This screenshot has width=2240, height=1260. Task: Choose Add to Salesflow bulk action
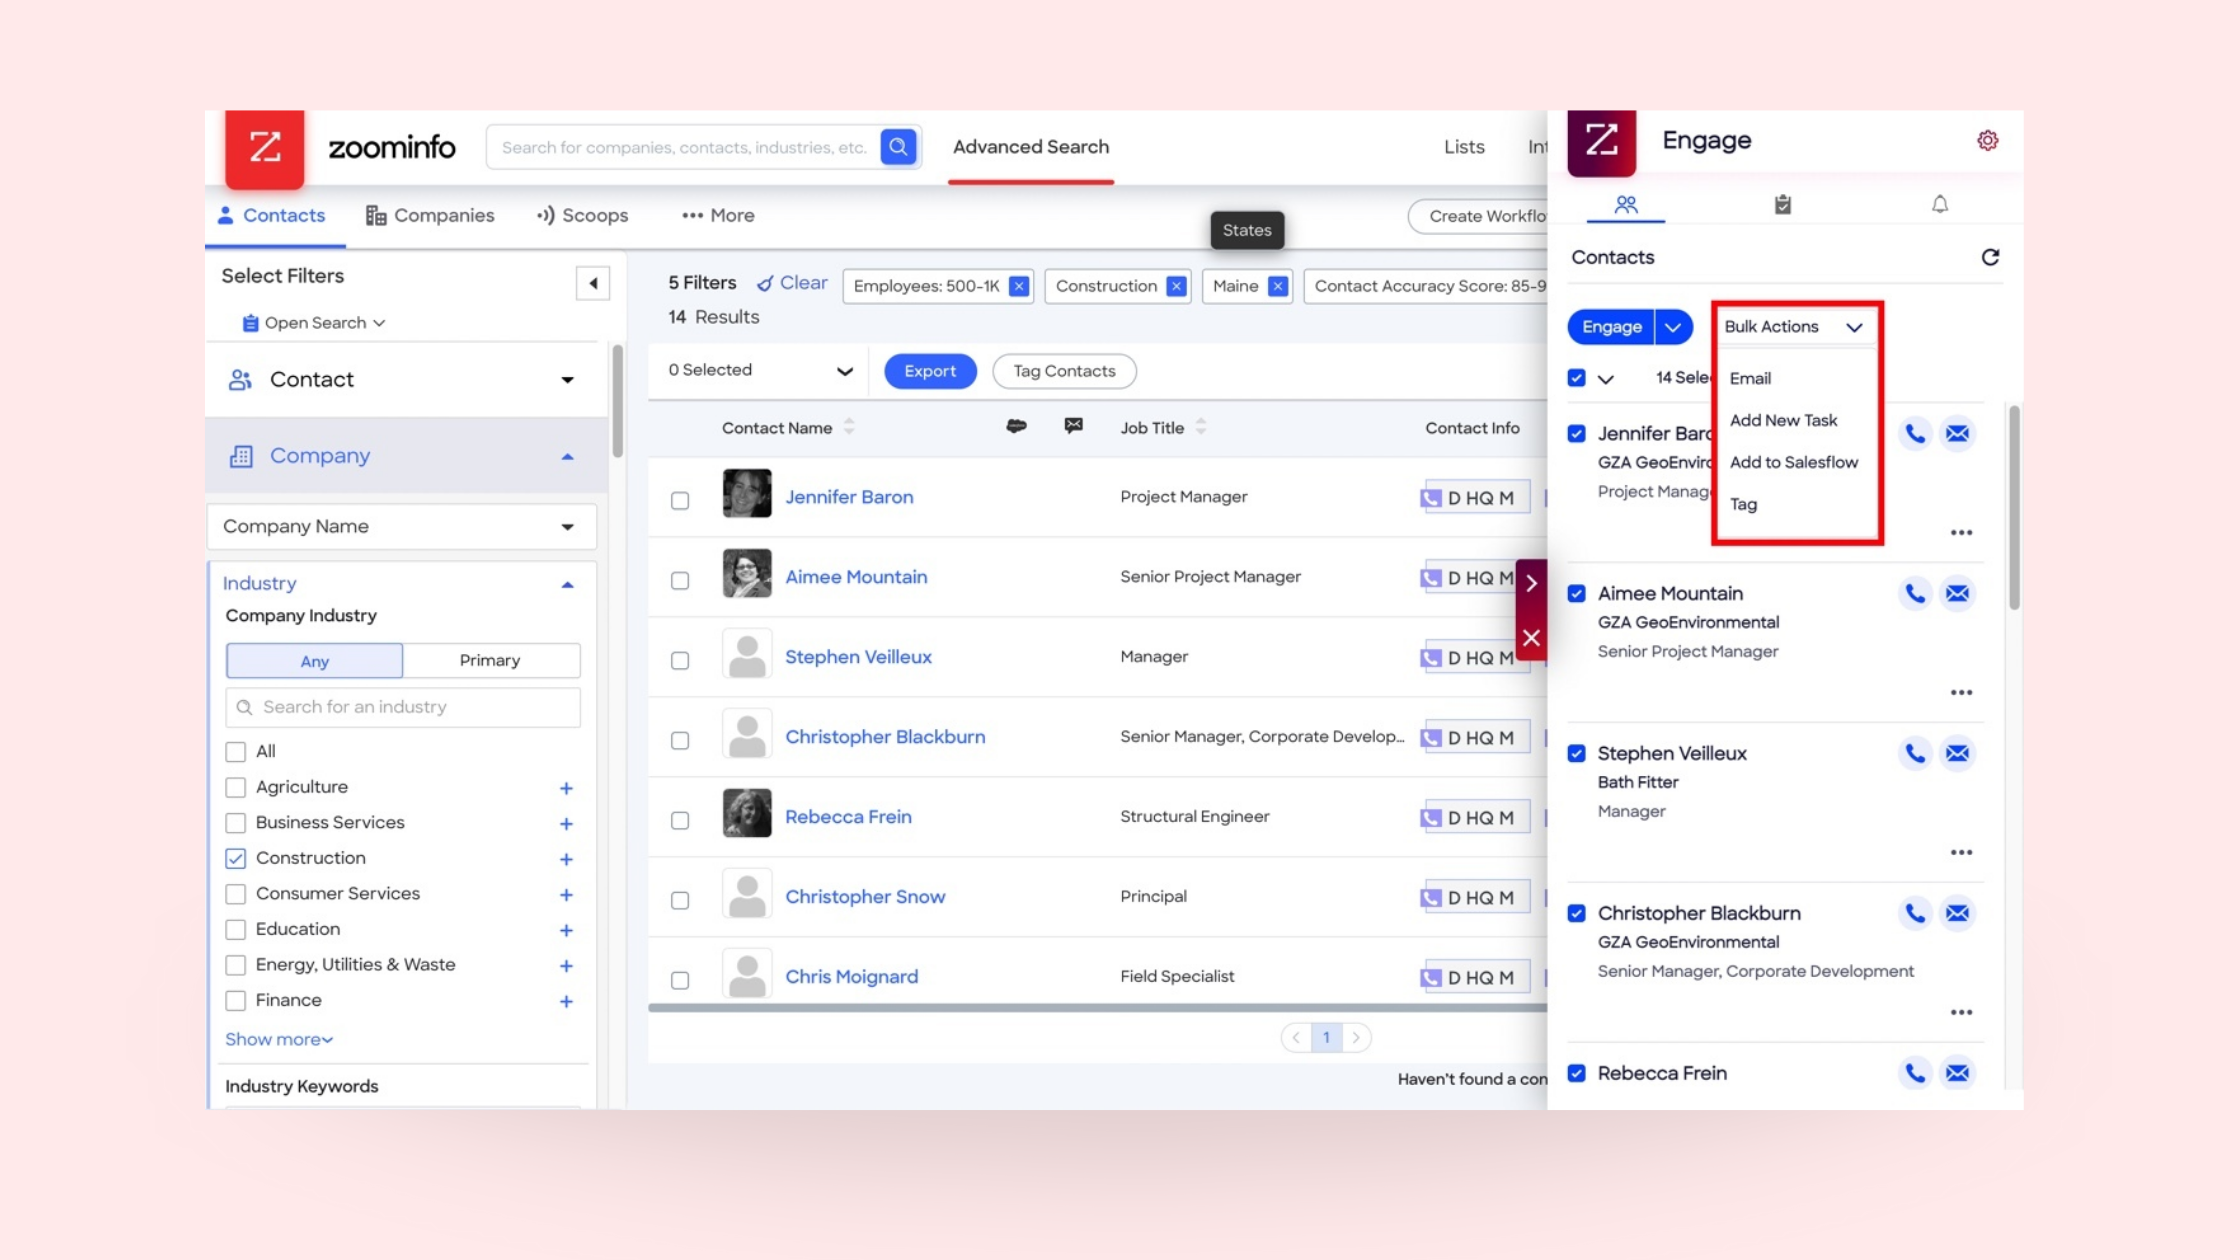click(1794, 463)
